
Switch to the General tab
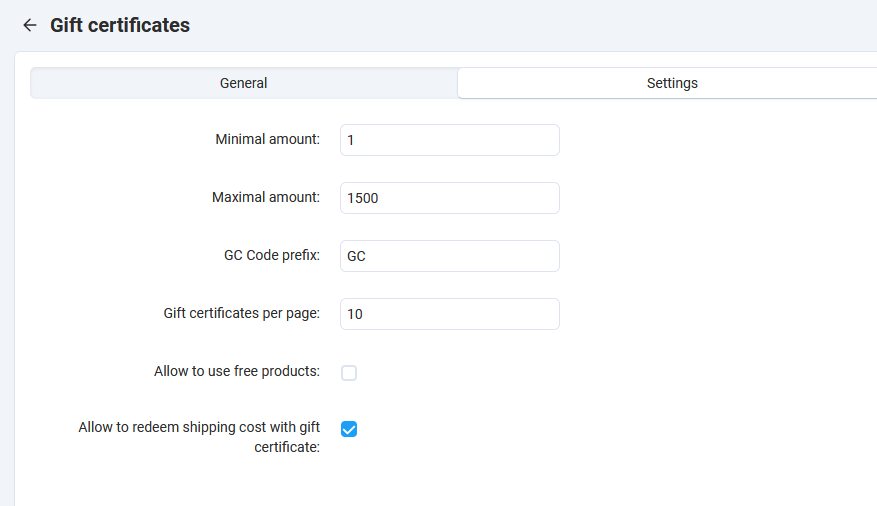(244, 83)
